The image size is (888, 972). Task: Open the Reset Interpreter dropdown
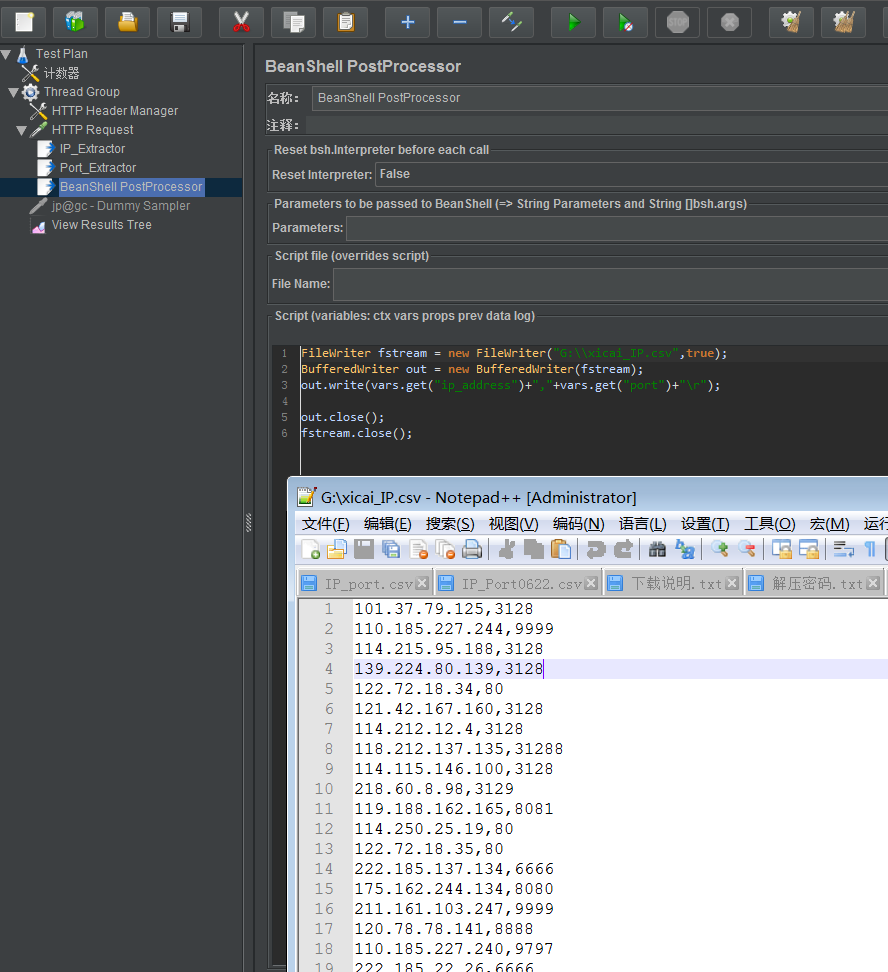tap(631, 174)
